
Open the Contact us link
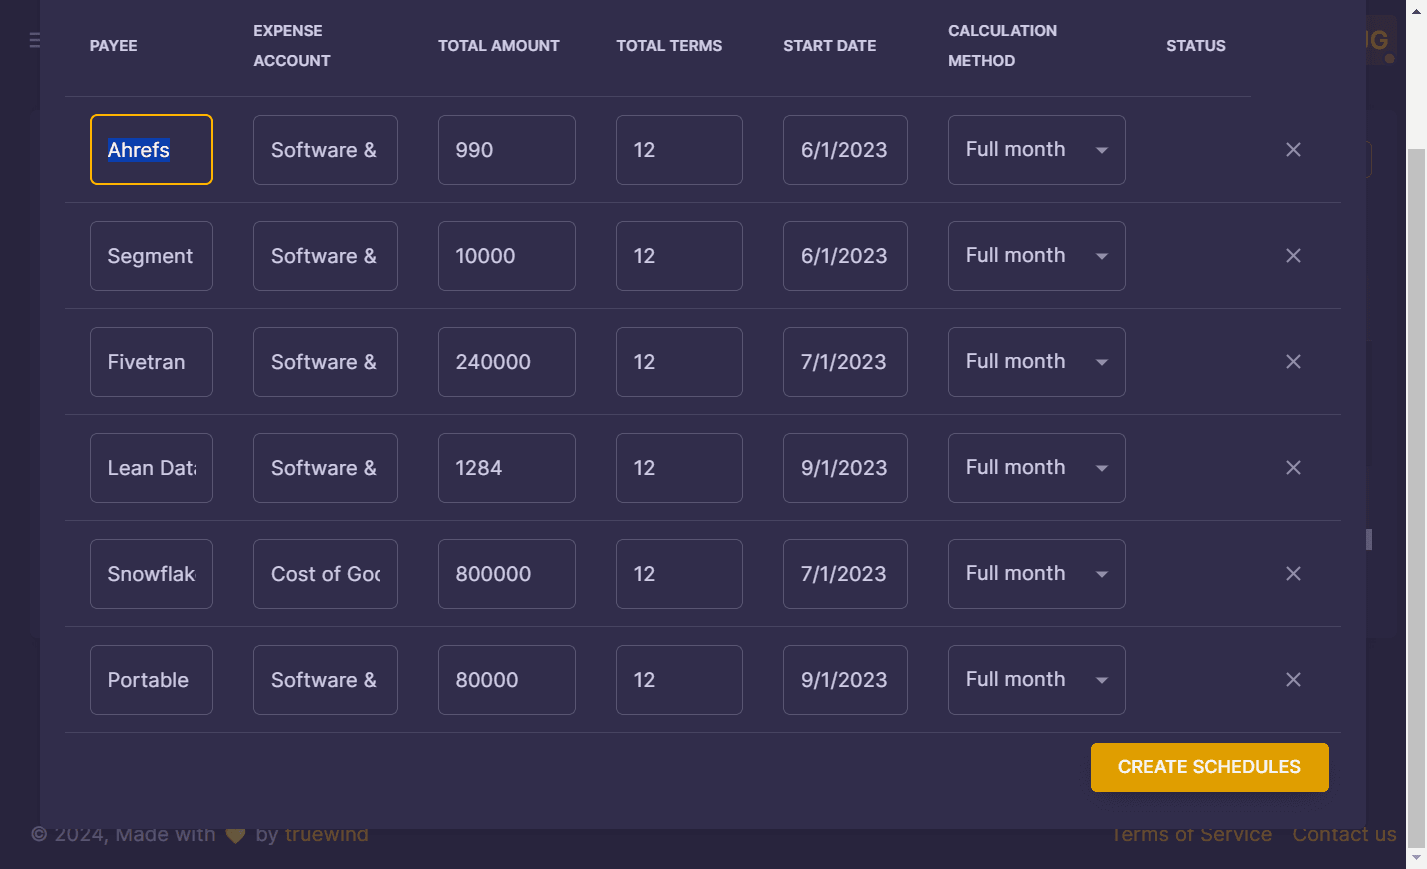click(x=1344, y=834)
